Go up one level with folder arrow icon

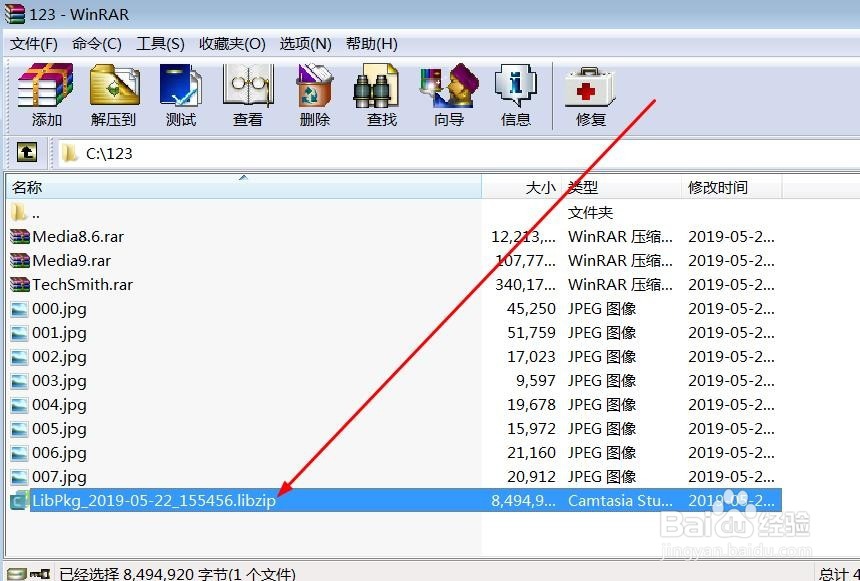(26, 152)
